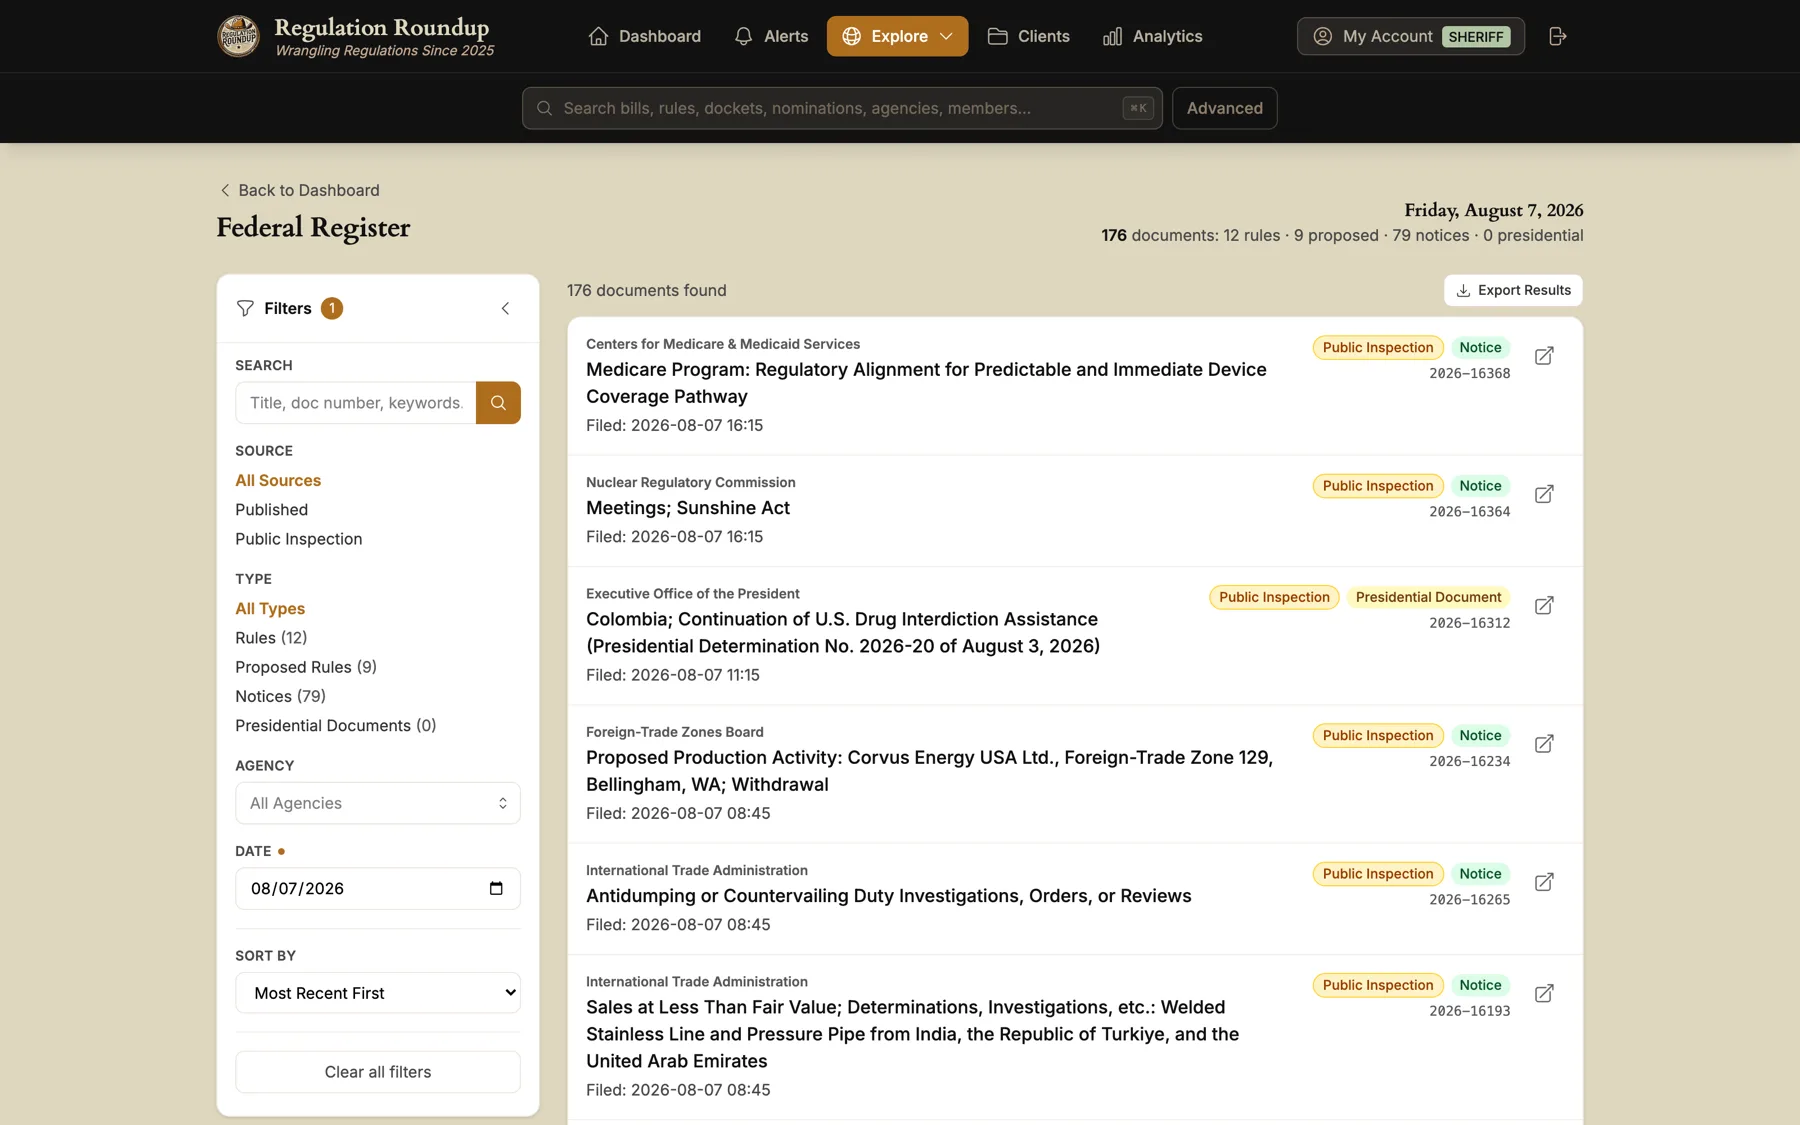Image resolution: width=1800 pixels, height=1125 pixels.
Task: Click Executive Office of the President label
Action: pos(692,593)
